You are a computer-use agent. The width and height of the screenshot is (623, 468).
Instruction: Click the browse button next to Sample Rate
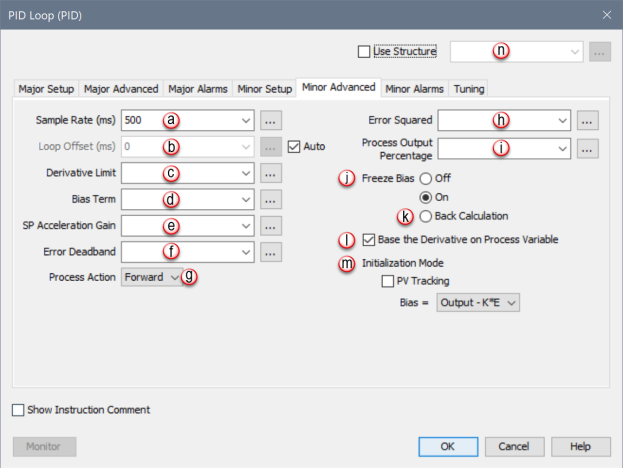click(x=271, y=120)
